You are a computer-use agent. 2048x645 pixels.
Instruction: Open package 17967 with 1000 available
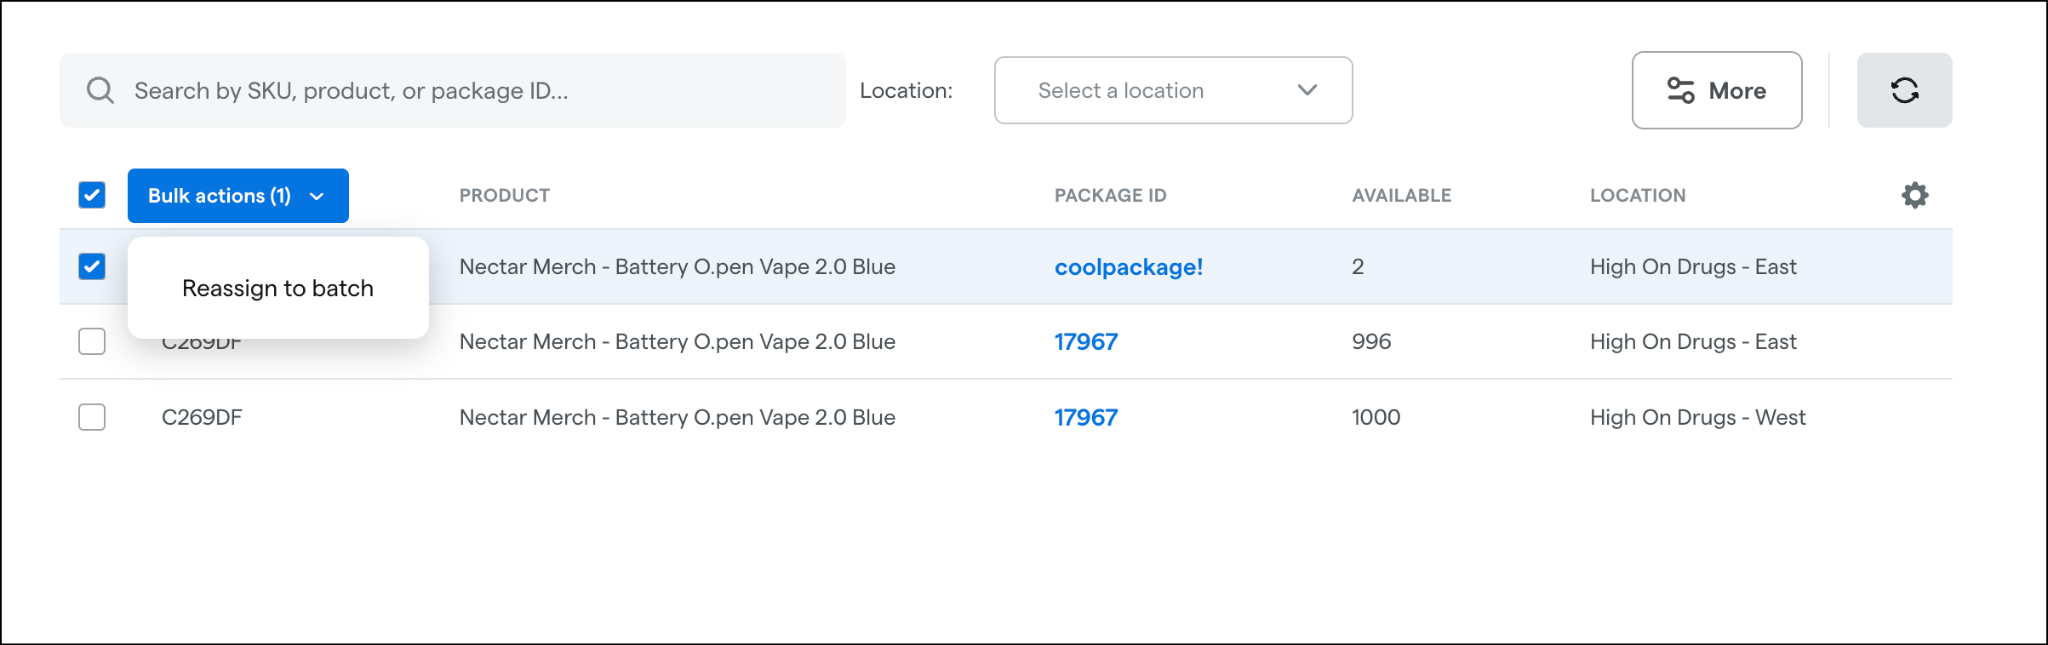(1086, 417)
